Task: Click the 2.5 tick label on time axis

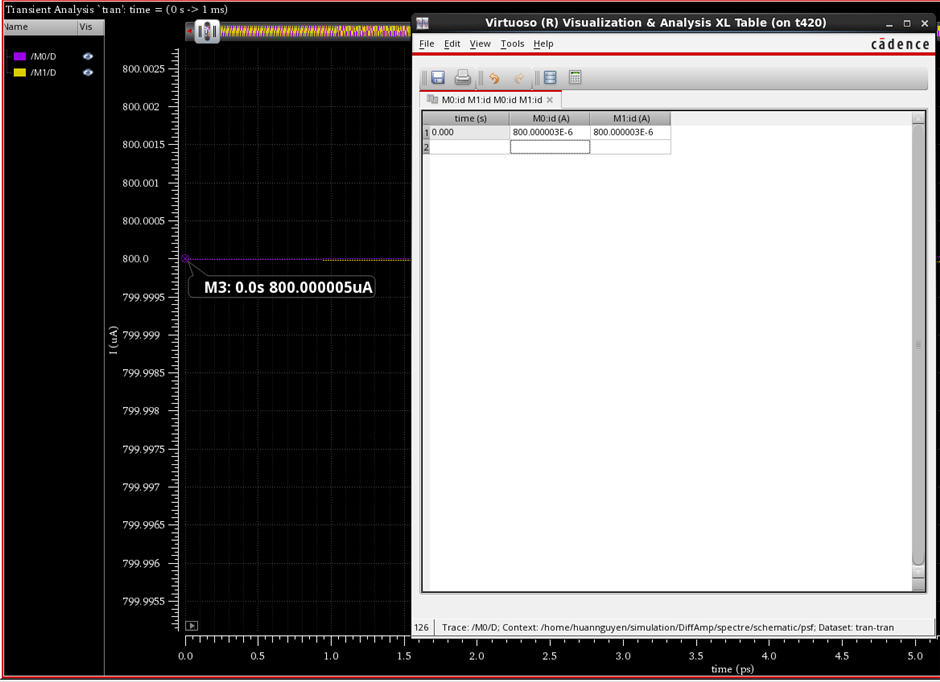Action: [550, 656]
